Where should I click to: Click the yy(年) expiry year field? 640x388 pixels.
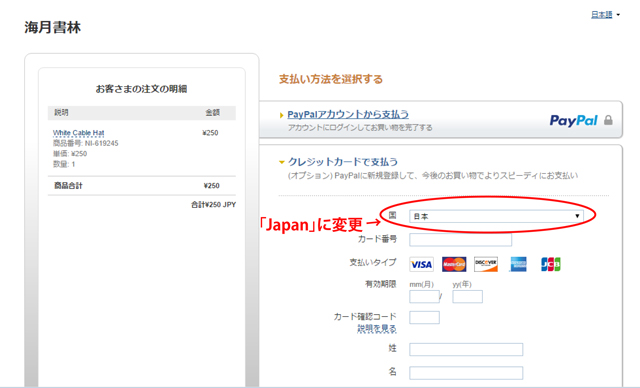click(467, 297)
